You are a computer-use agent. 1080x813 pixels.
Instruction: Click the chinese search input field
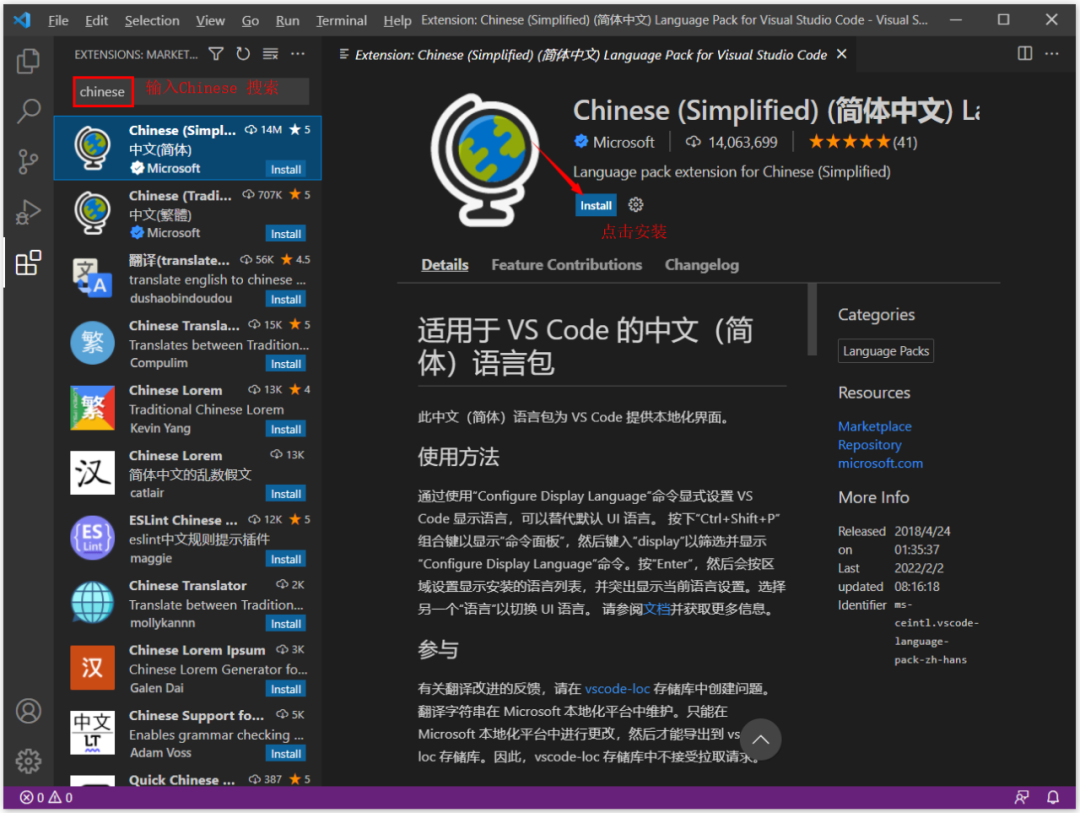point(103,91)
